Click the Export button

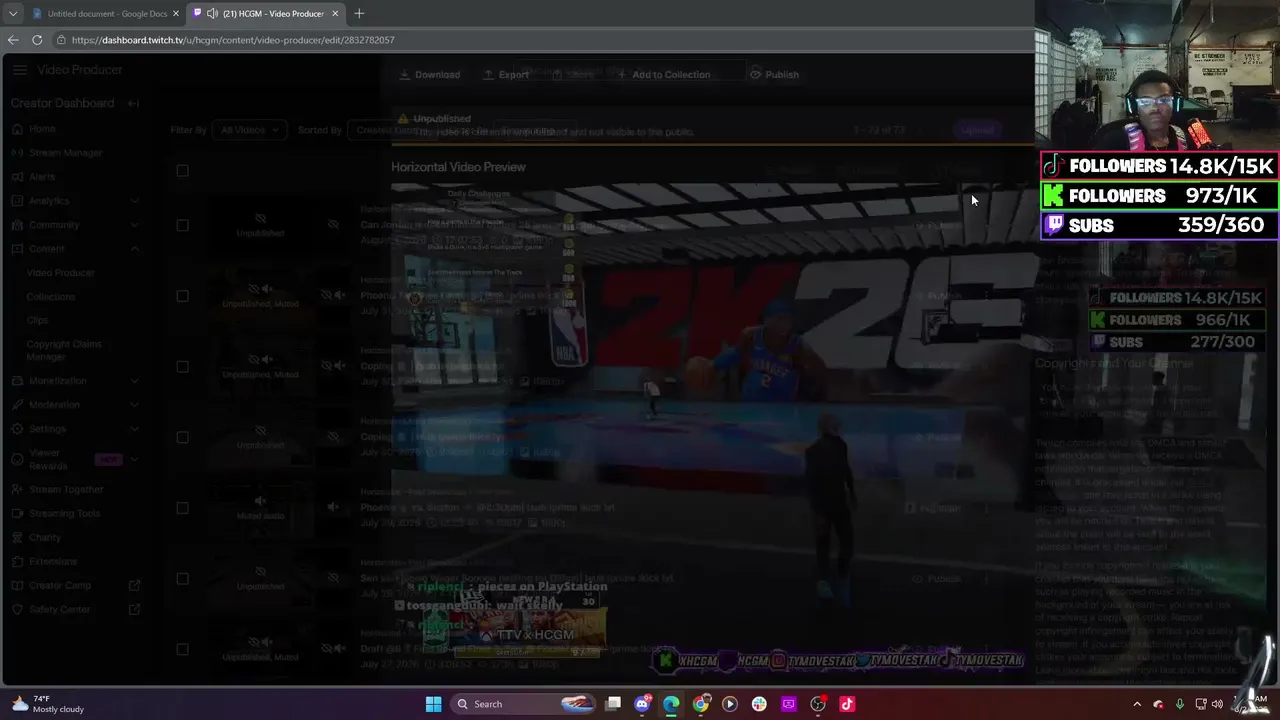point(506,75)
